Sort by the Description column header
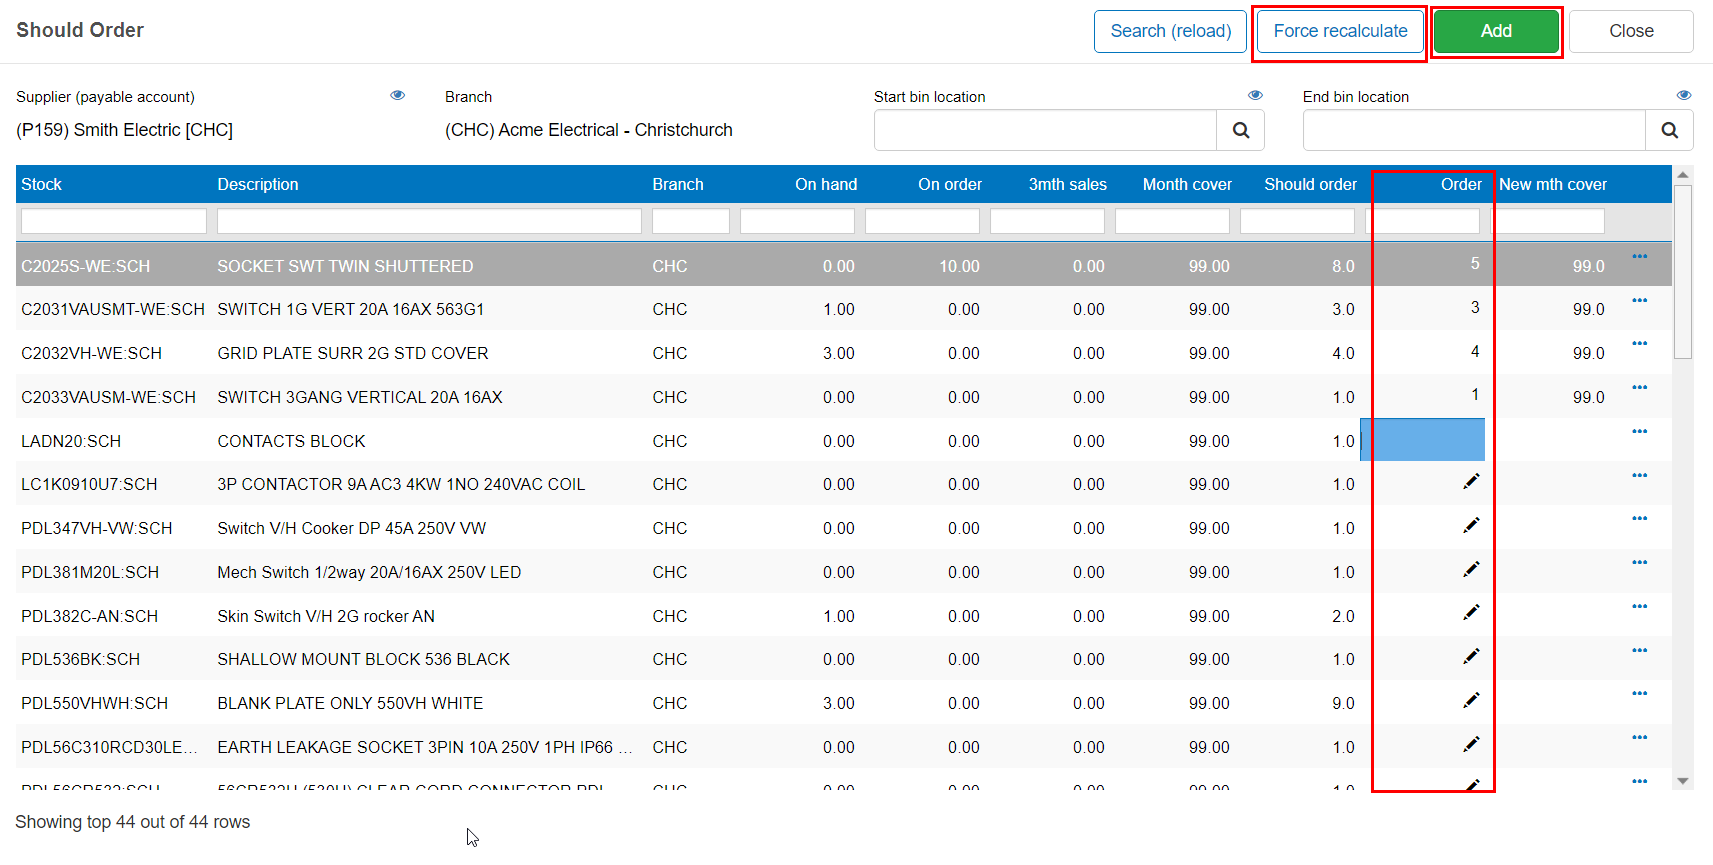This screenshot has width=1713, height=865. [x=258, y=184]
